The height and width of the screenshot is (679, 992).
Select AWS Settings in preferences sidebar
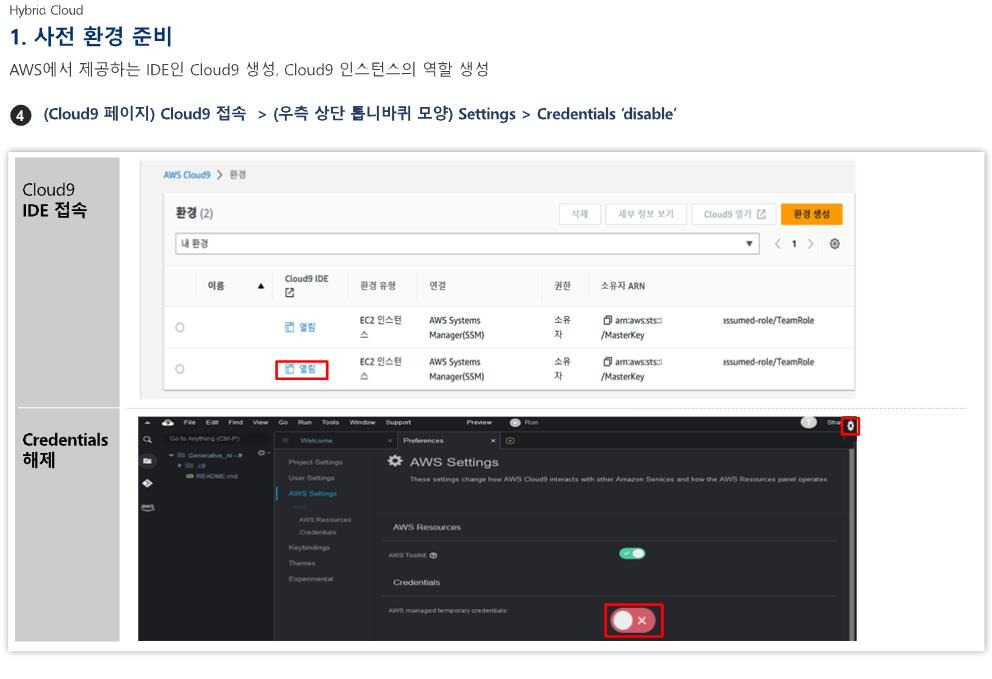[x=313, y=494]
